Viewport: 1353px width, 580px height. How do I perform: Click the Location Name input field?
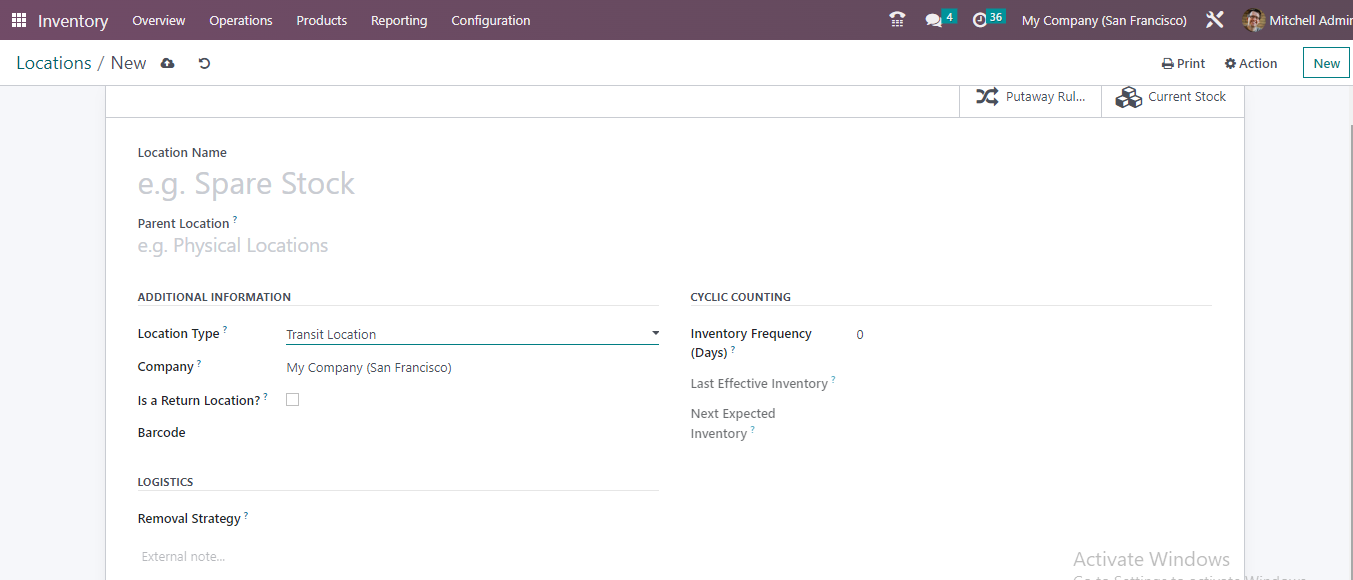(300, 183)
